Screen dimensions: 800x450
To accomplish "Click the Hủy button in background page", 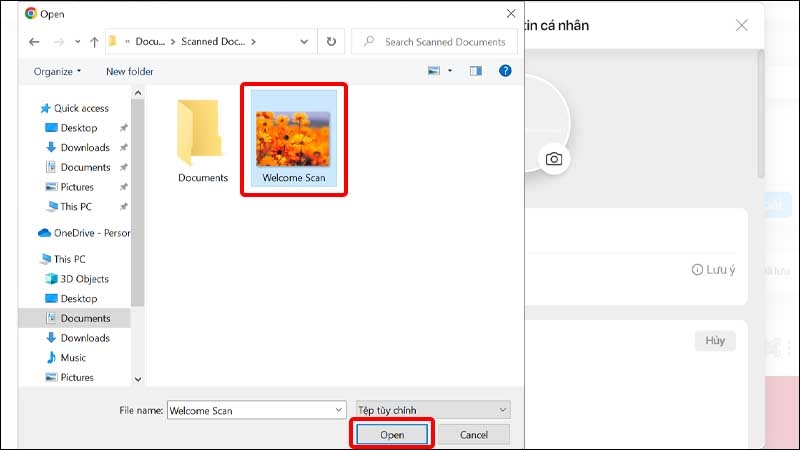I will click(715, 340).
